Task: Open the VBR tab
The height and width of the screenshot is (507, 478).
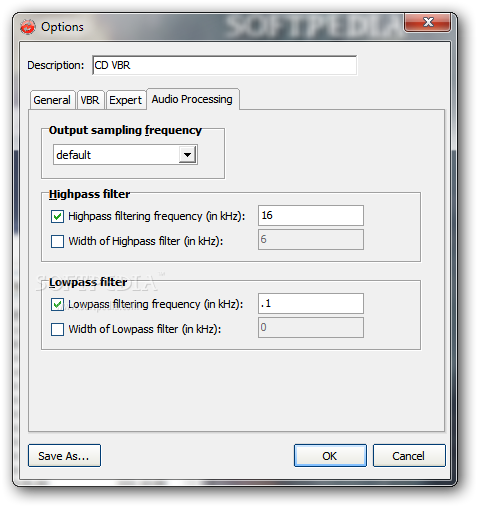Action: pos(90,100)
